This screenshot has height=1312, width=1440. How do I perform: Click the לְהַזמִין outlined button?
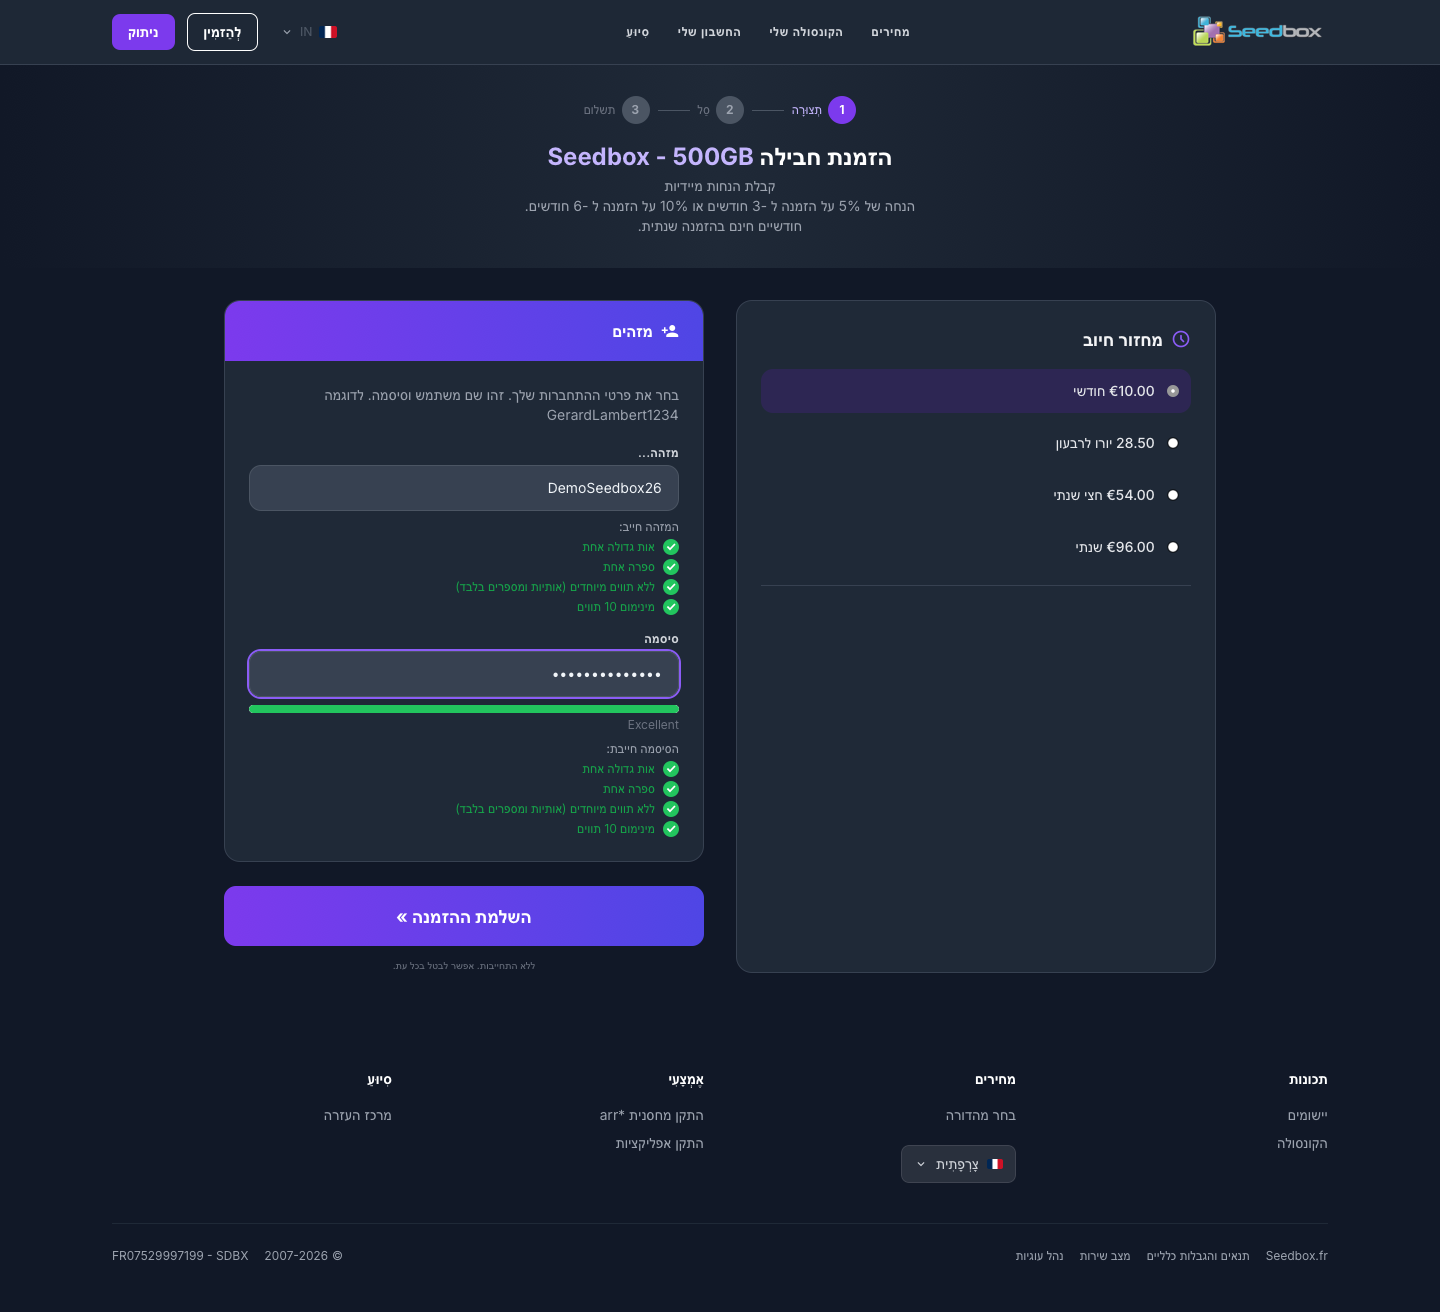222,32
